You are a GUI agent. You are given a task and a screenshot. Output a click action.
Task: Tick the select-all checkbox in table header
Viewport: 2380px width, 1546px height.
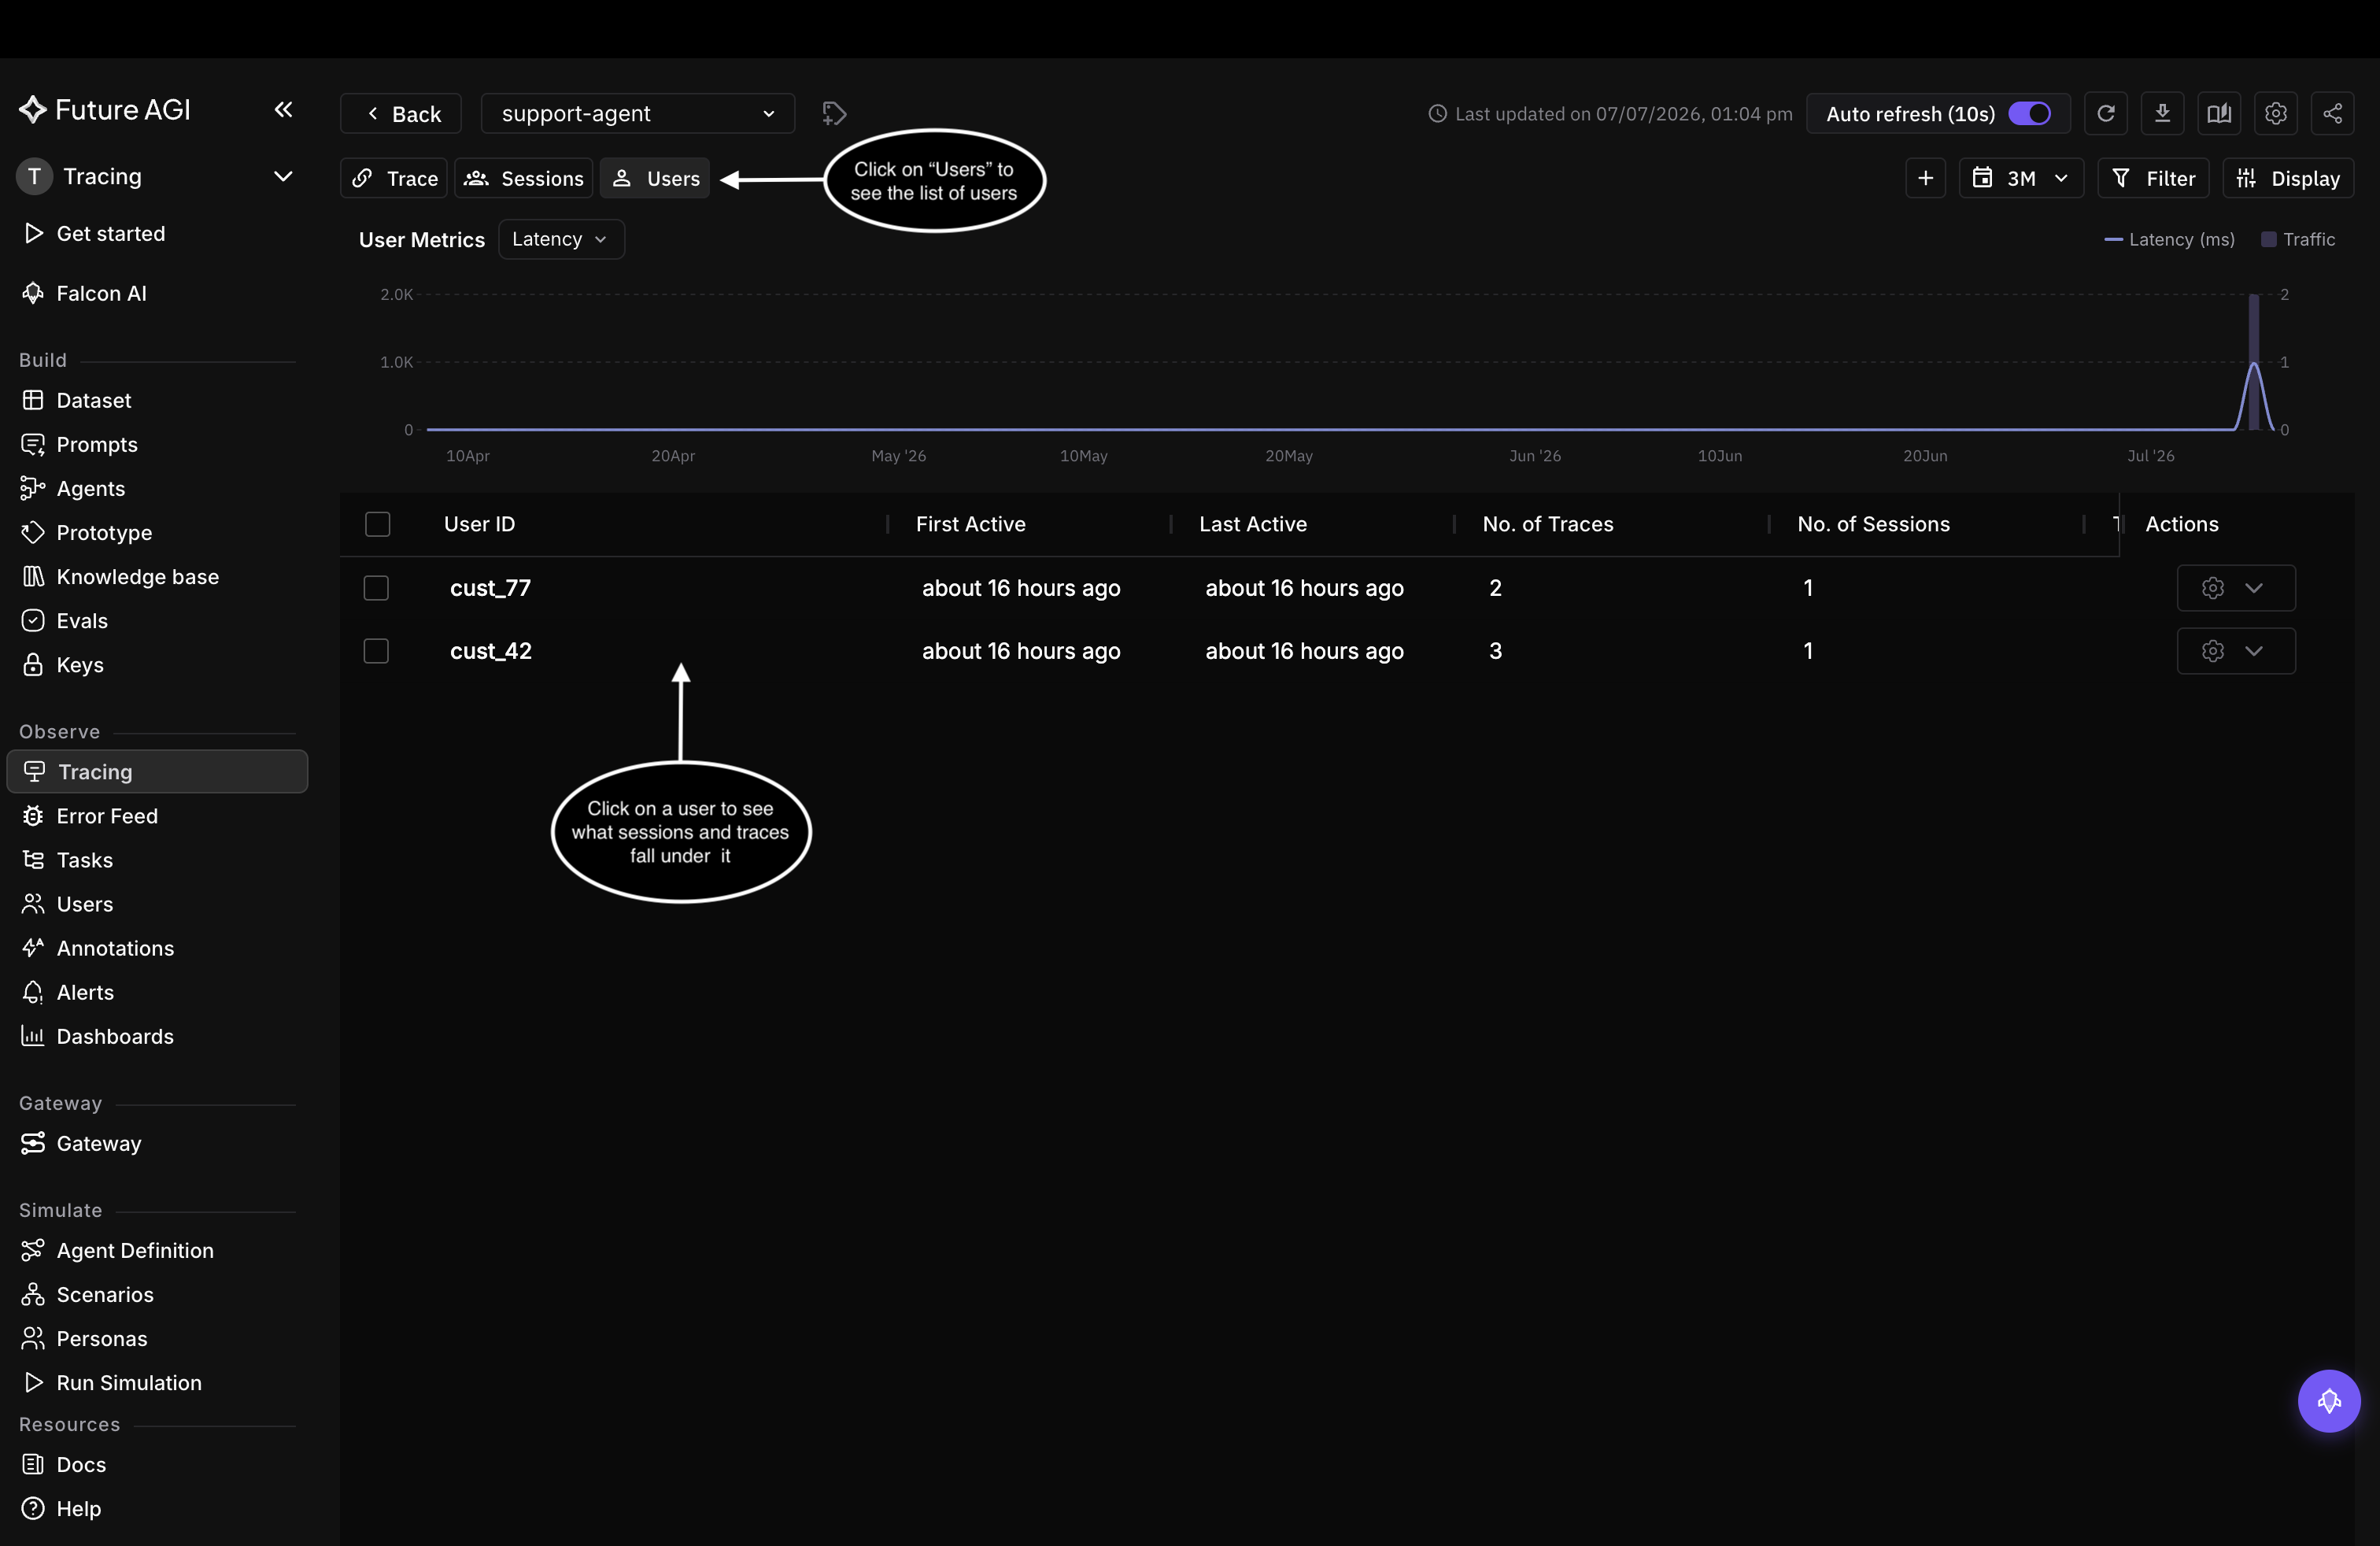coord(377,524)
